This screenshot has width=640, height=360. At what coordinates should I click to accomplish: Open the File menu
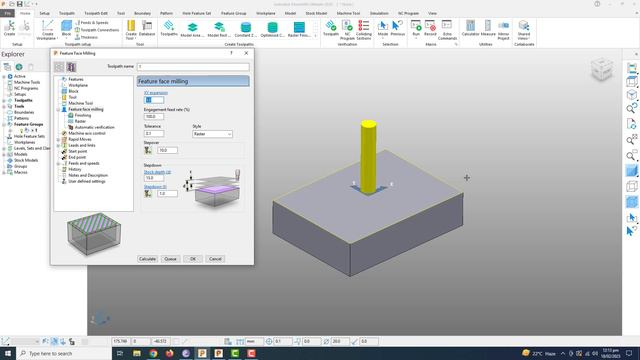pos(7,13)
